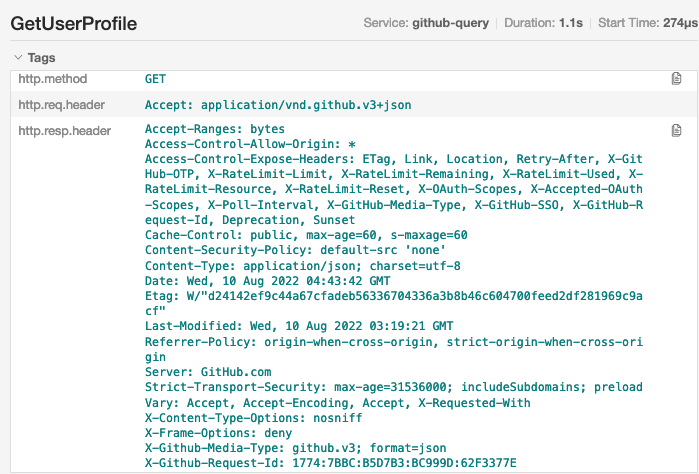The width and height of the screenshot is (699, 474).
Task: Click the Tags section label
Action: (x=41, y=58)
